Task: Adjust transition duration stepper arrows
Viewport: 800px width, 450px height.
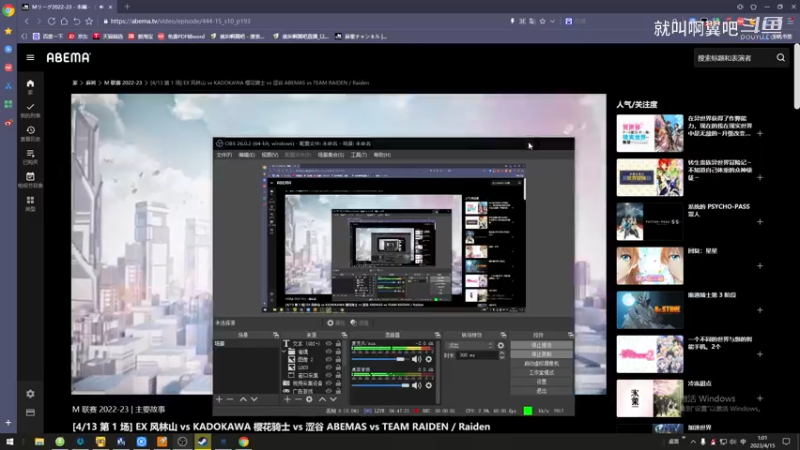Action: click(502, 355)
